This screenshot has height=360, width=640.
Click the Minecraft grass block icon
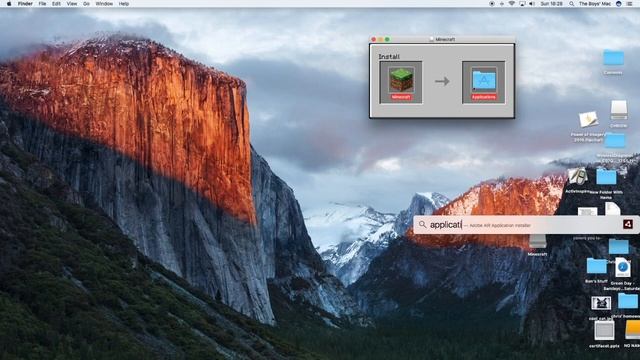click(401, 80)
